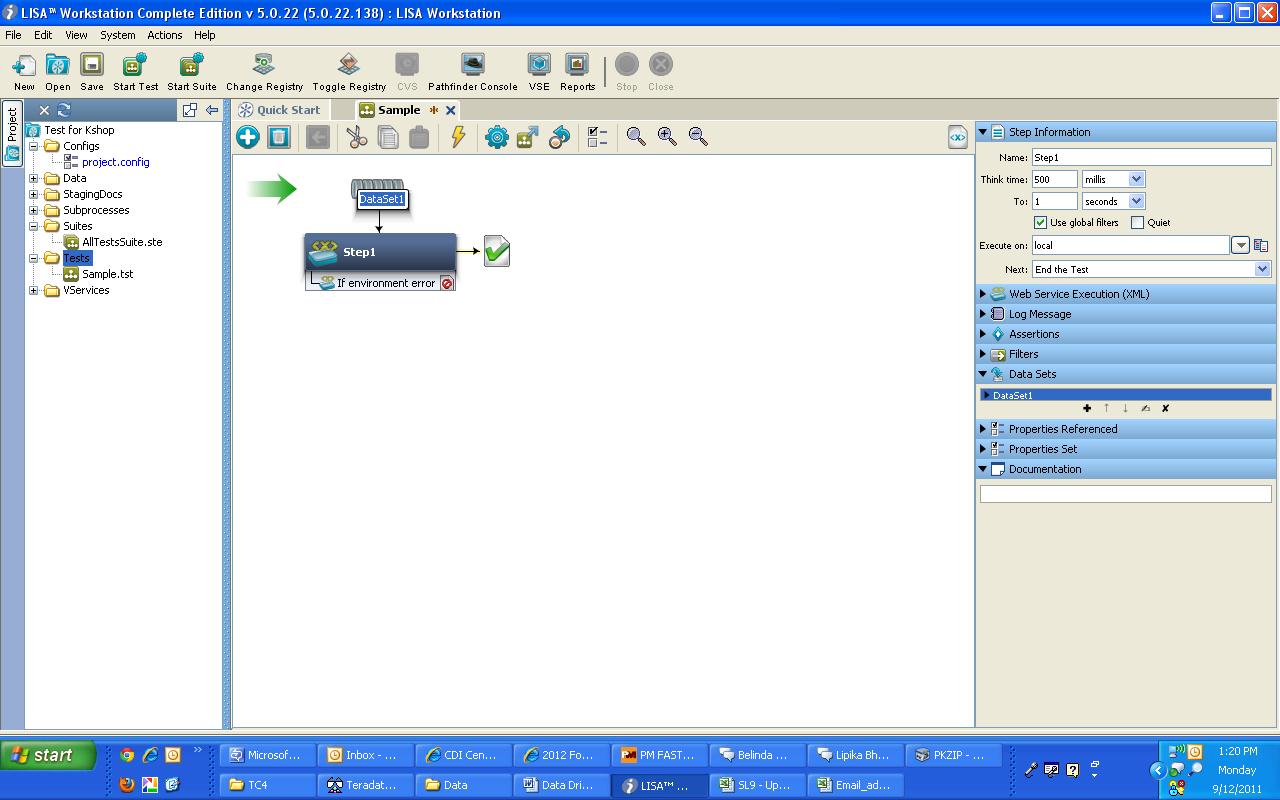Zoom in on the test workflow canvas
Image resolution: width=1280 pixels, height=800 pixels.
pyautogui.click(x=667, y=137)
